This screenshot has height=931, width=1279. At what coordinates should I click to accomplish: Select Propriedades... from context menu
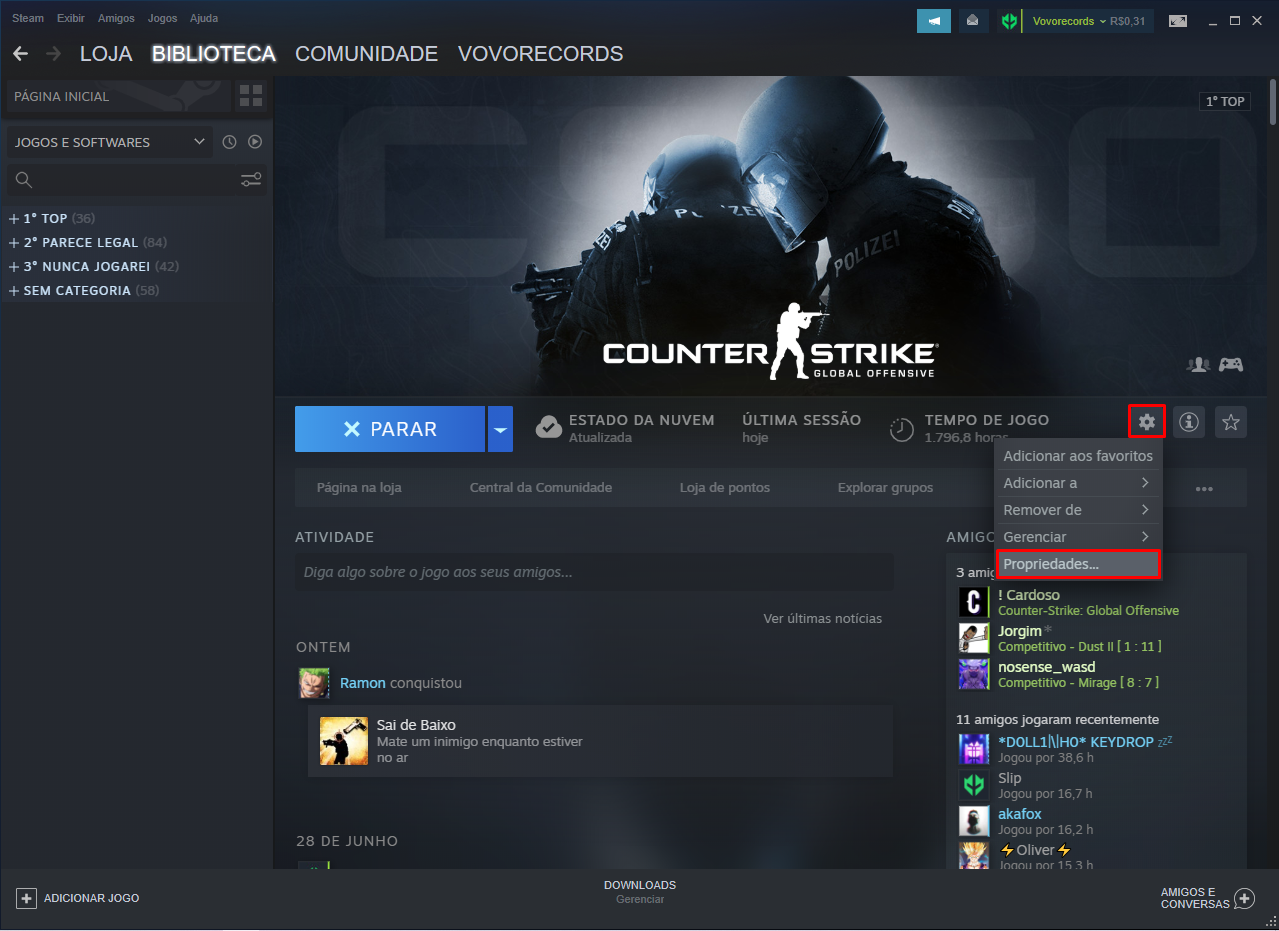click(x=1077, y=564)
